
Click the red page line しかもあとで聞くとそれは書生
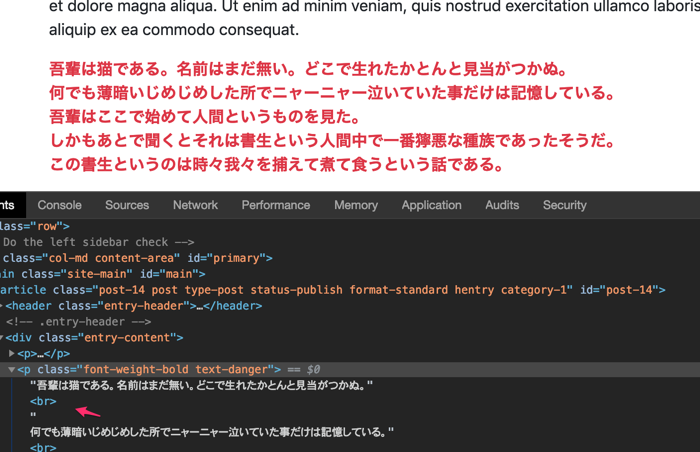(332, 140)
